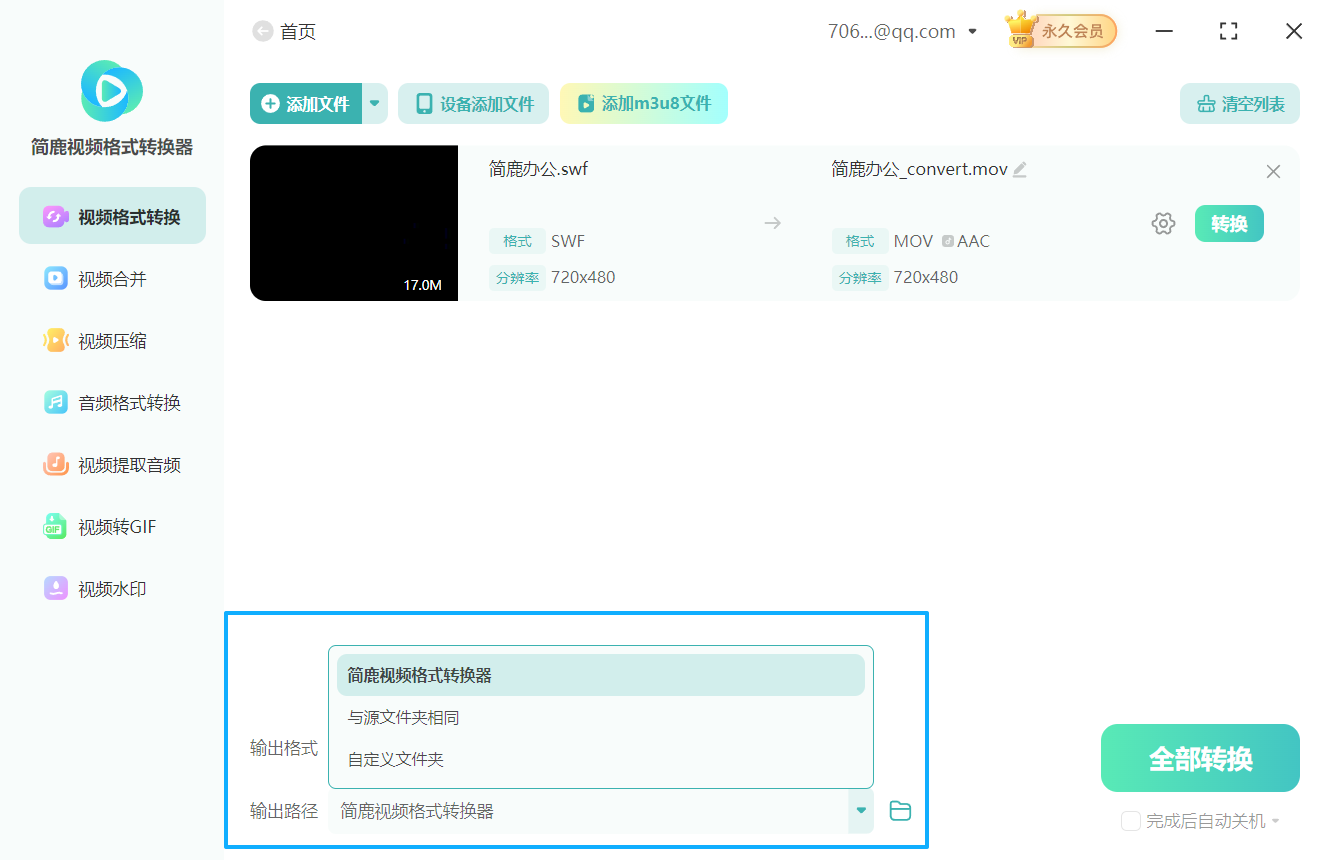Click the 全部转换 convert all button

[x=1200, y=757]
